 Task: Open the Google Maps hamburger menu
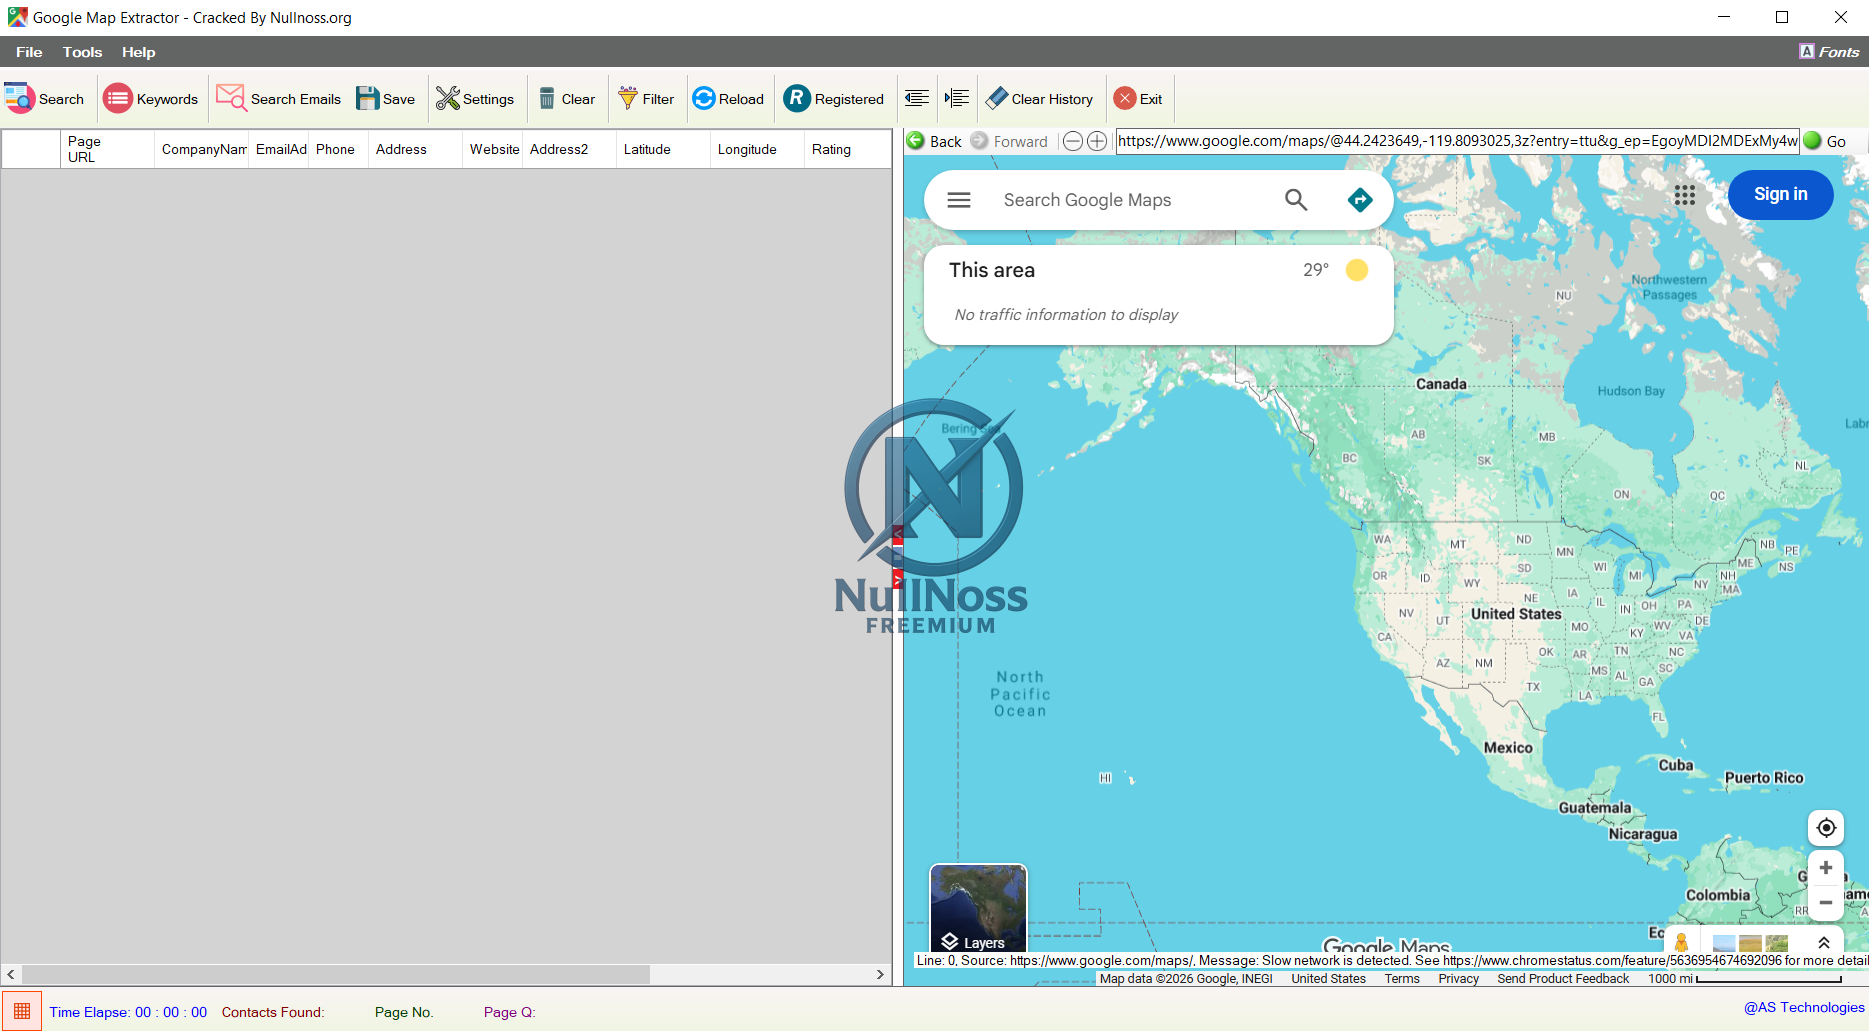[x=958, y=200]
